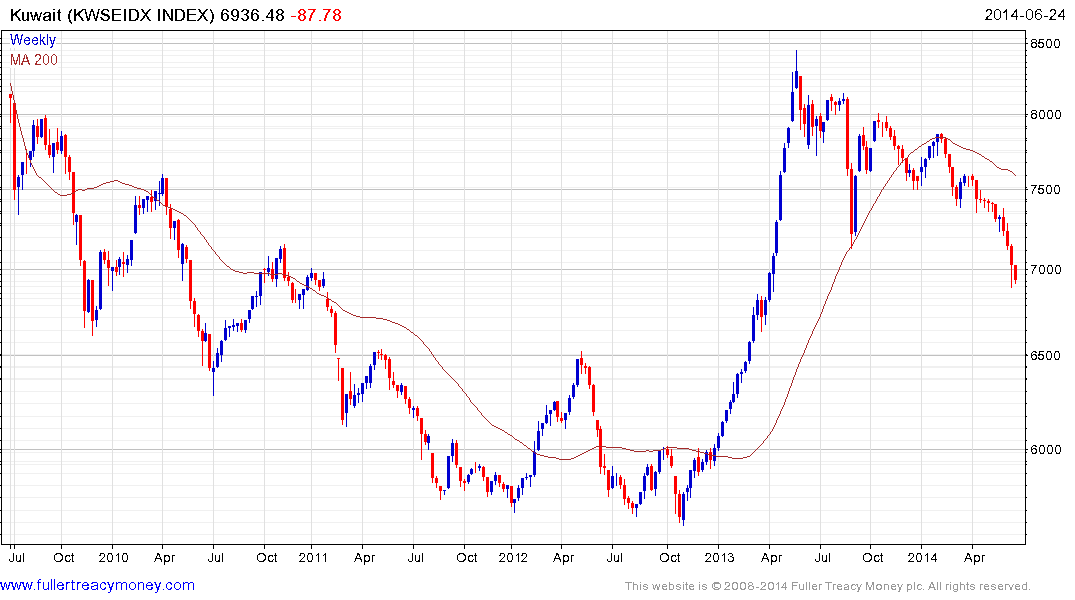This screenshot has height=600, width=1075.
Task: Click the date 2014-06-24
Action: (x=1025, y=15)
